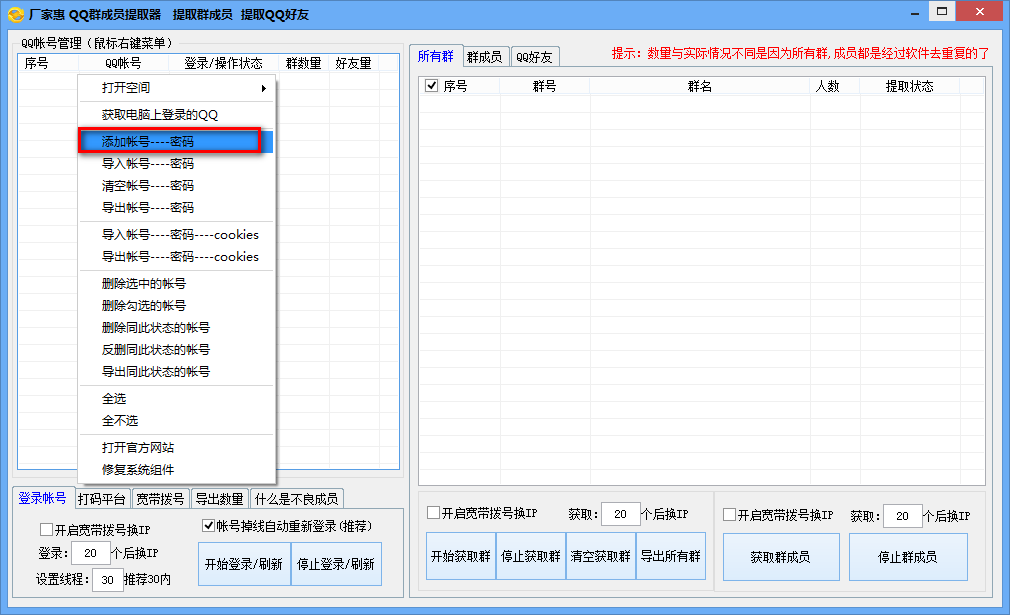
Task: Focus the 设置线程 input field
Action: [108, 580]
